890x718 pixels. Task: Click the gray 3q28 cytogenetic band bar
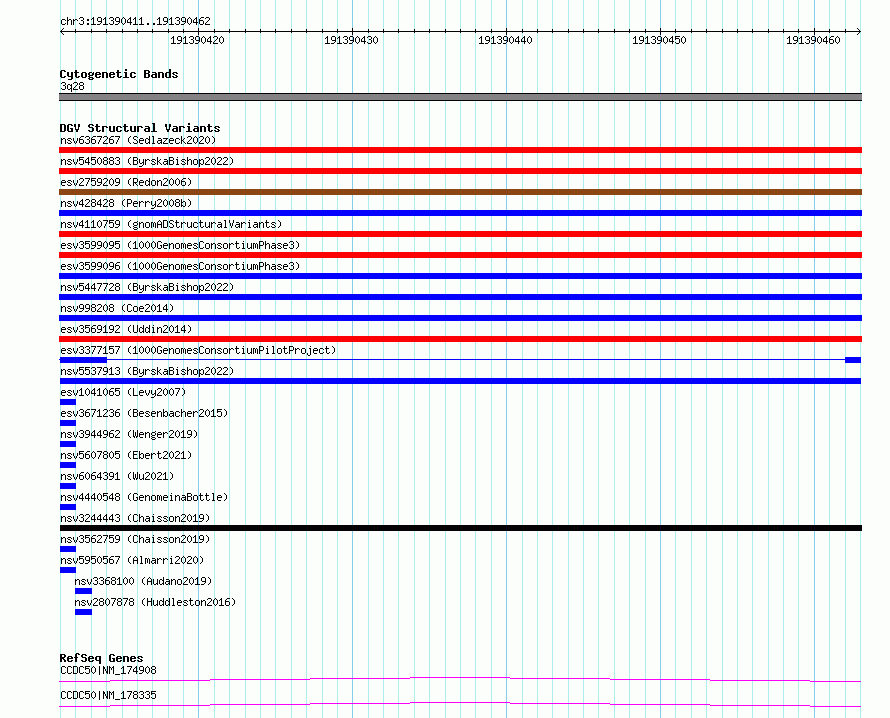[460, 97]
